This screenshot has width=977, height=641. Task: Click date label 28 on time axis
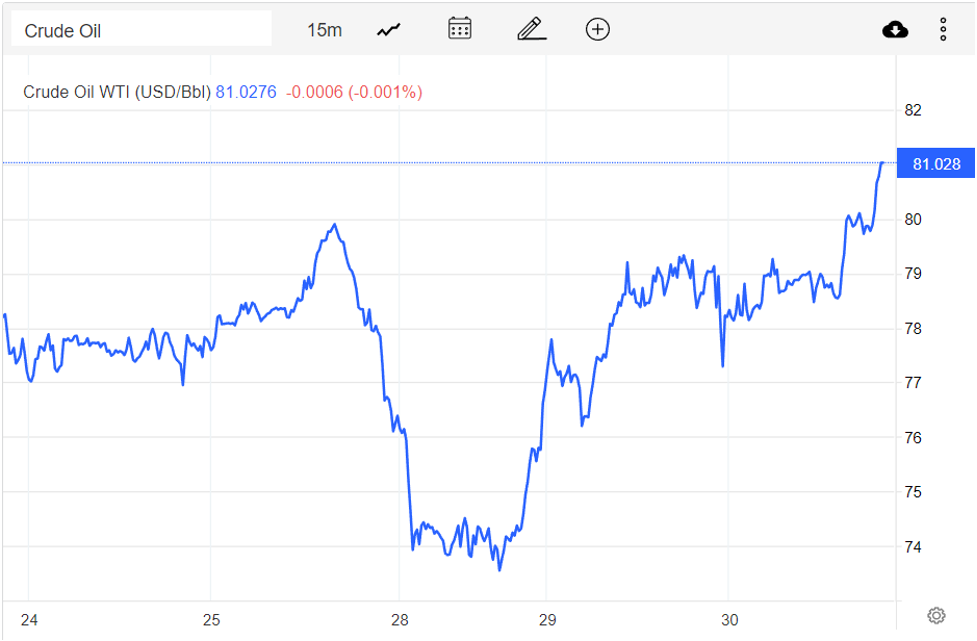point(398,620)
